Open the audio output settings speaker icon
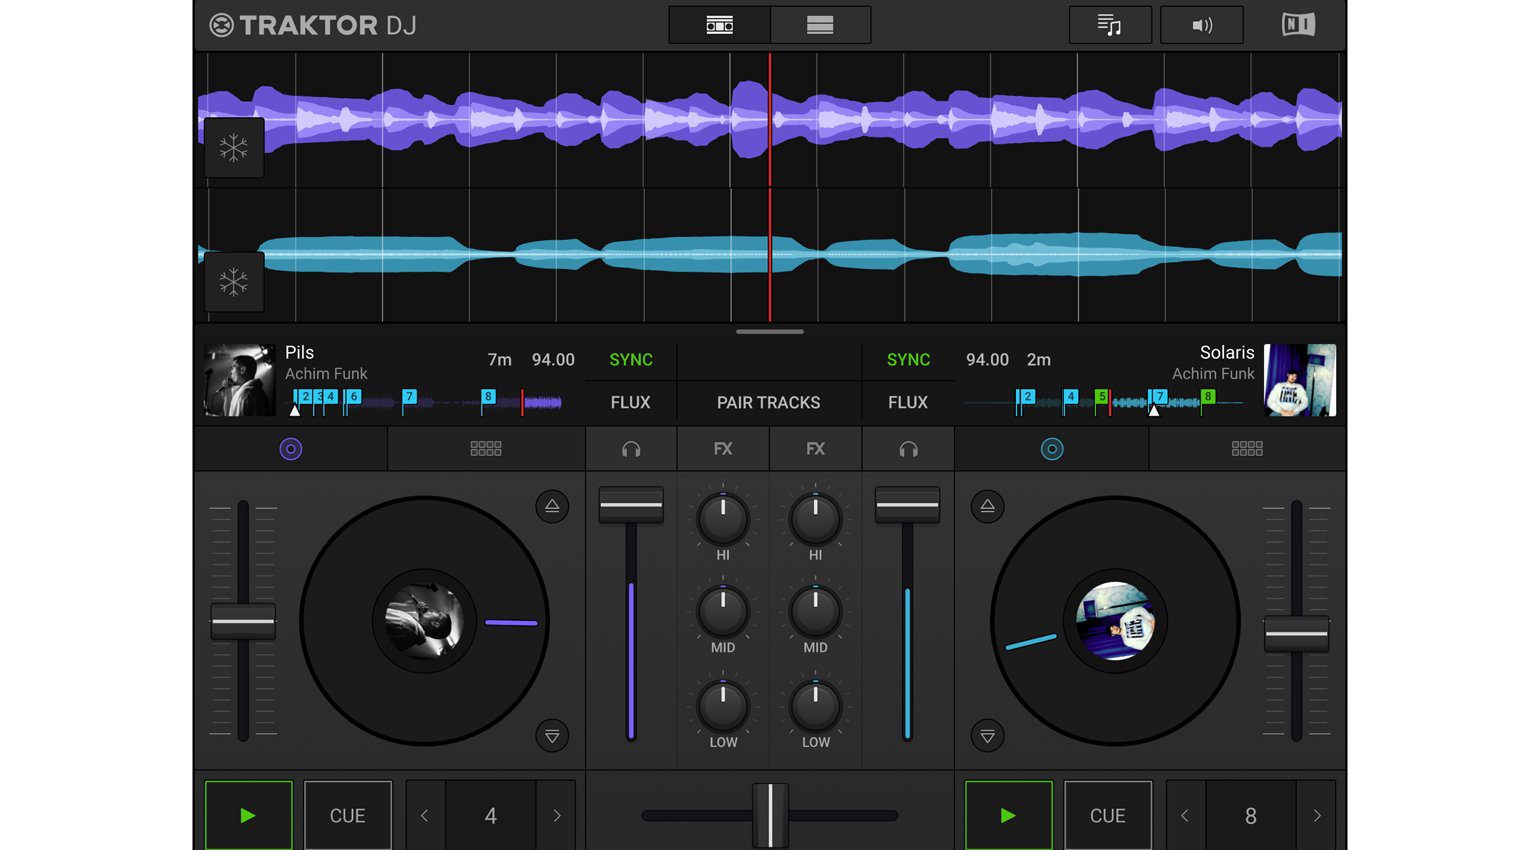1540x850 pixels. pos(1202,25)
